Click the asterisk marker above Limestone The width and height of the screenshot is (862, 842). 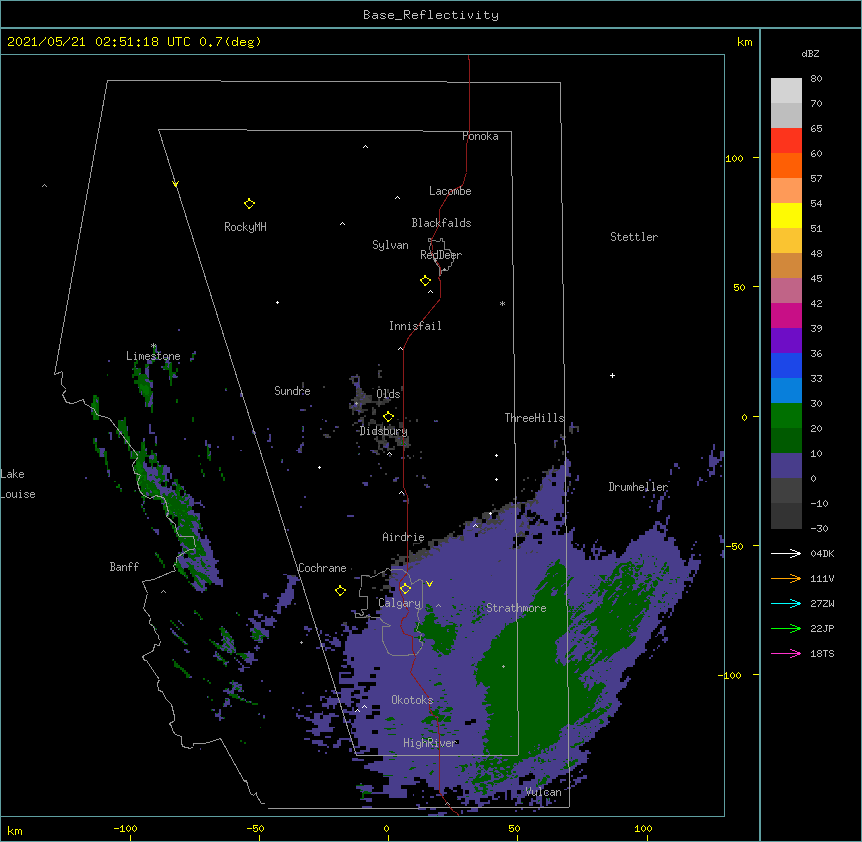tap(154, 346)
